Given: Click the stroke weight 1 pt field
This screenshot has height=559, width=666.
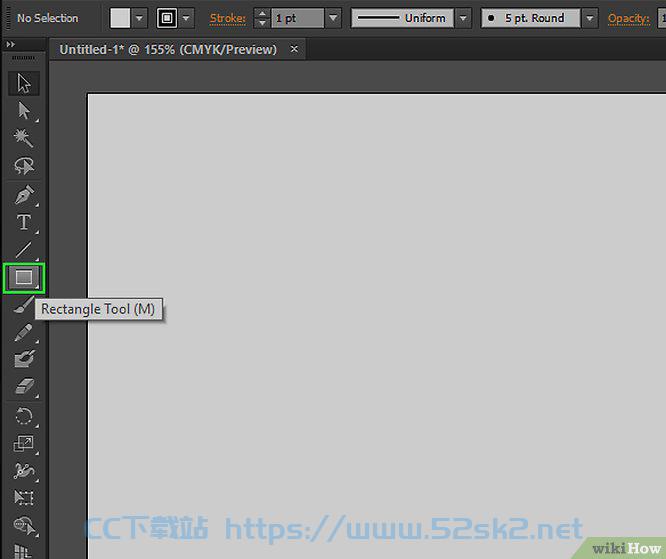Looking at the screenshot, I should pos(297,18).
